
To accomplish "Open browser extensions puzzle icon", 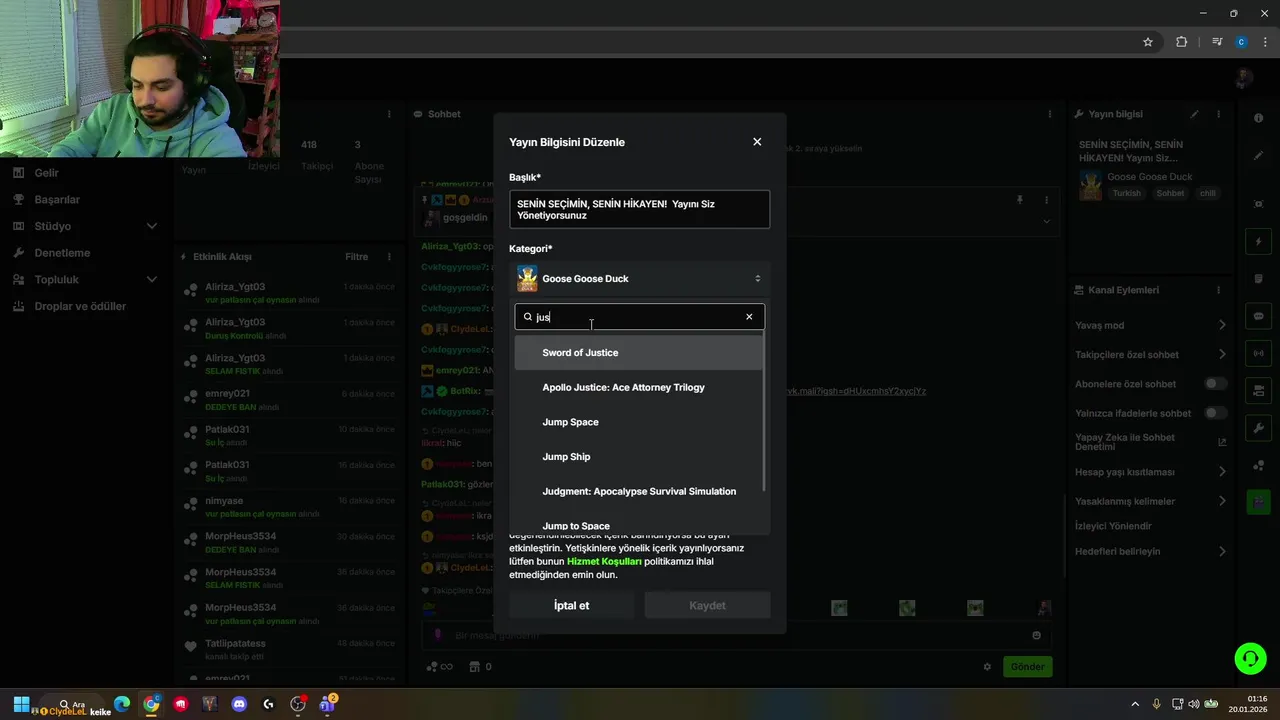I will point(1182,42).
